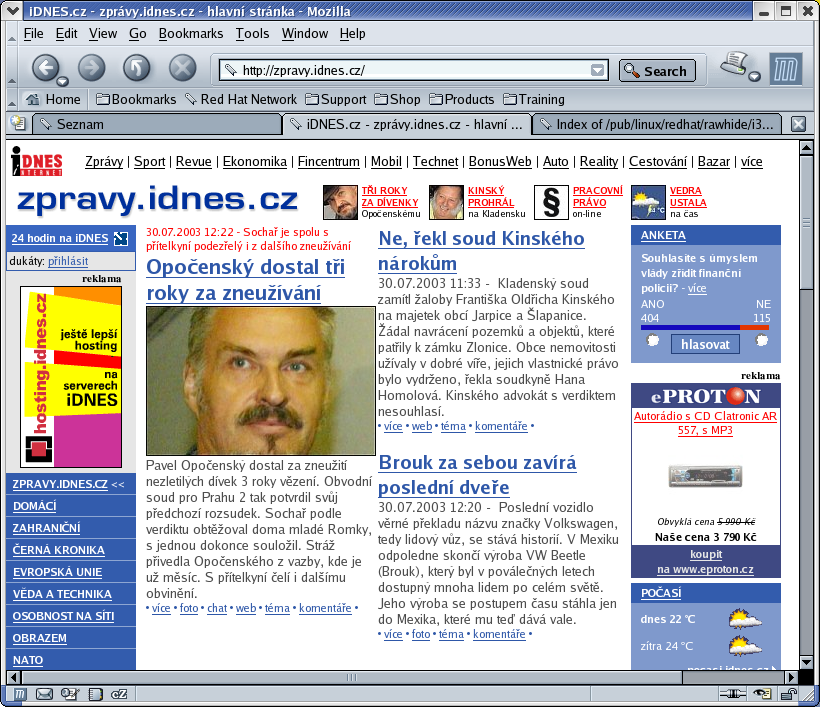
Task: Select the ANO radio button in poll
Action: (x=653, y=340)
